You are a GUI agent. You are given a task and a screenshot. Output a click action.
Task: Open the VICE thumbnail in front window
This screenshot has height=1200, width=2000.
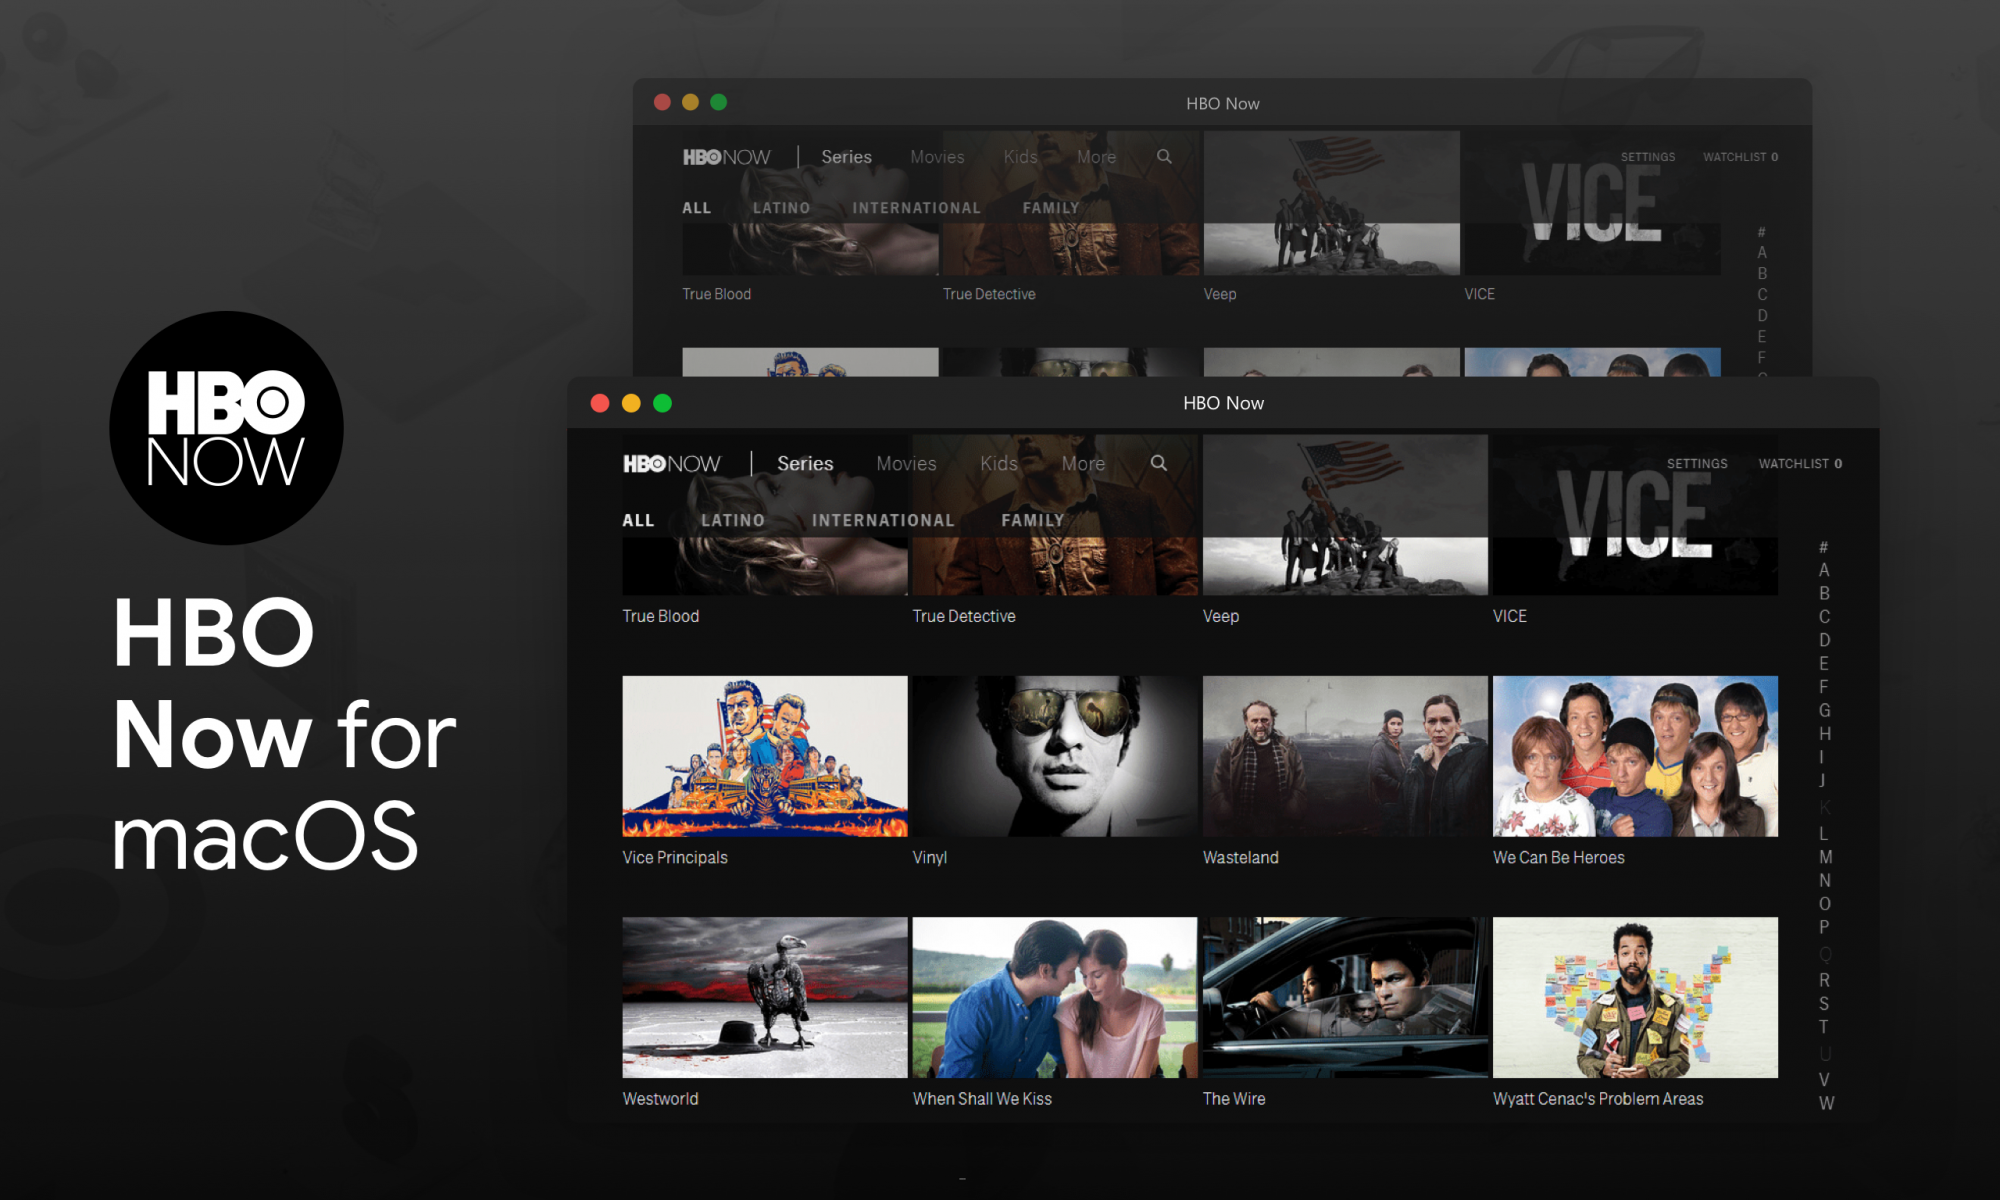click(x=1635, y=515)
